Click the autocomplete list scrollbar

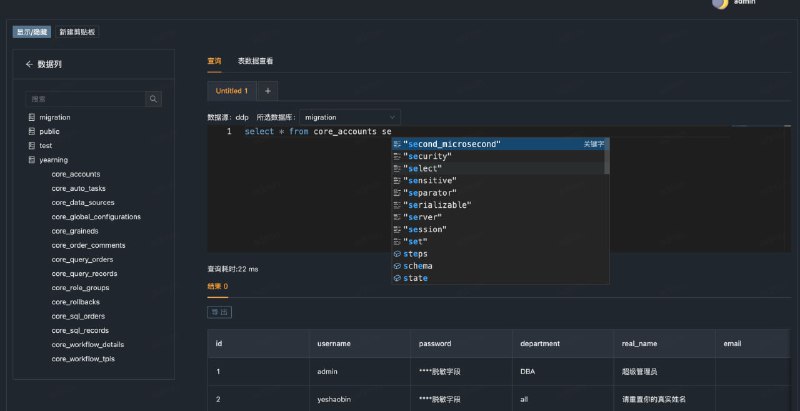(607, 156)
